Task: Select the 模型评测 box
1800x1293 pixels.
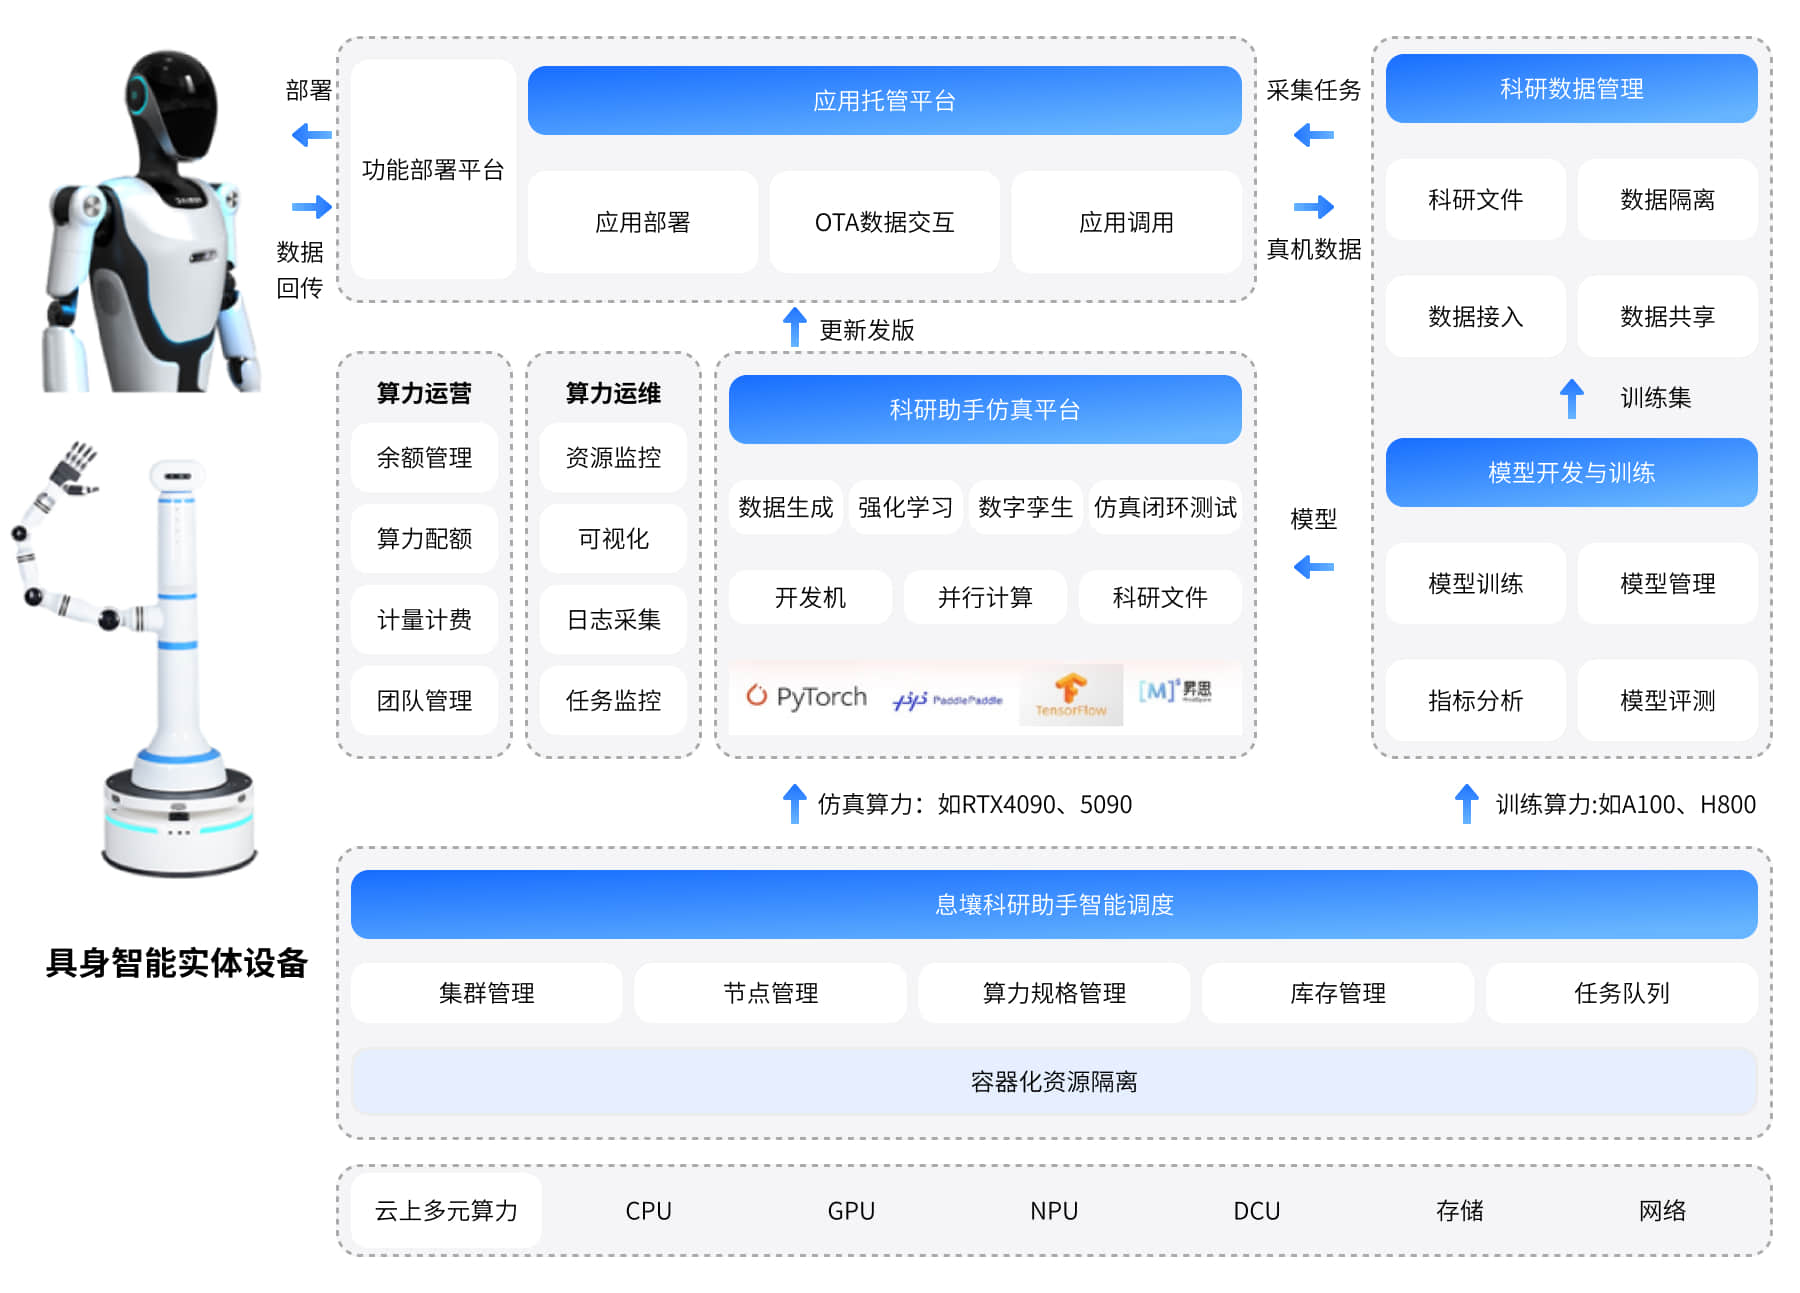Action: click(1667, 700)
